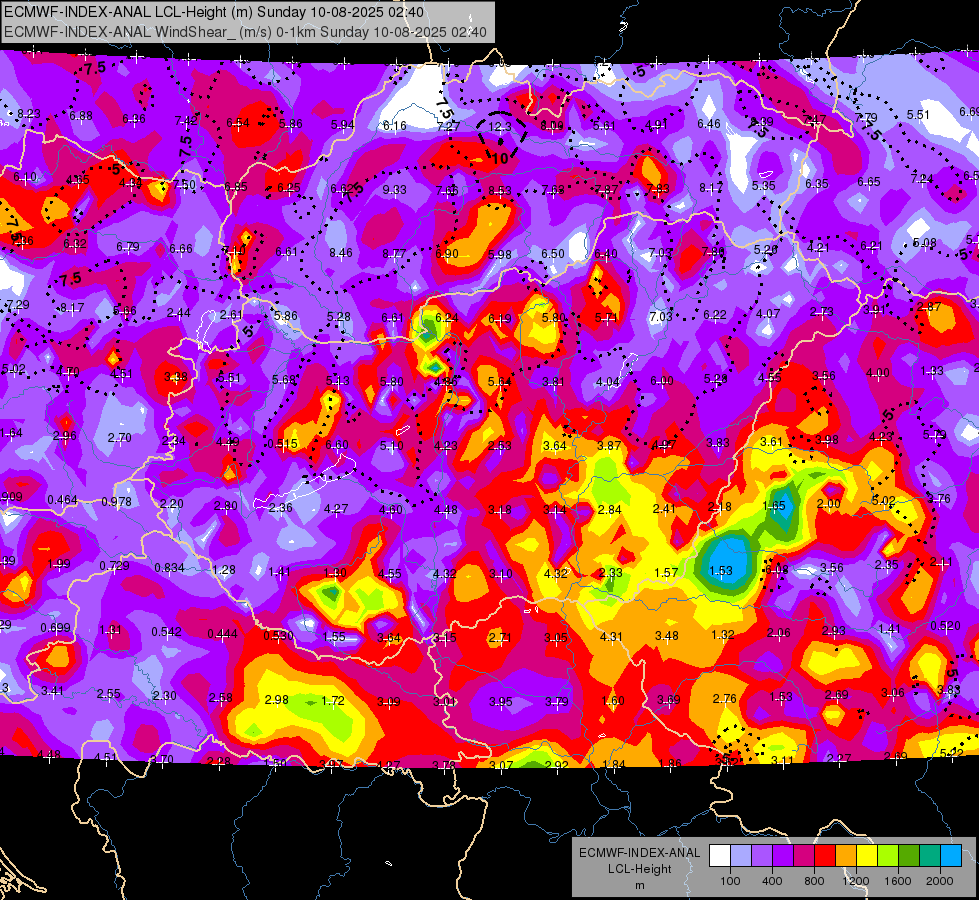Click the 9.33 shear value
Viewport: 979px width, 900px height.
coord(395,190)
